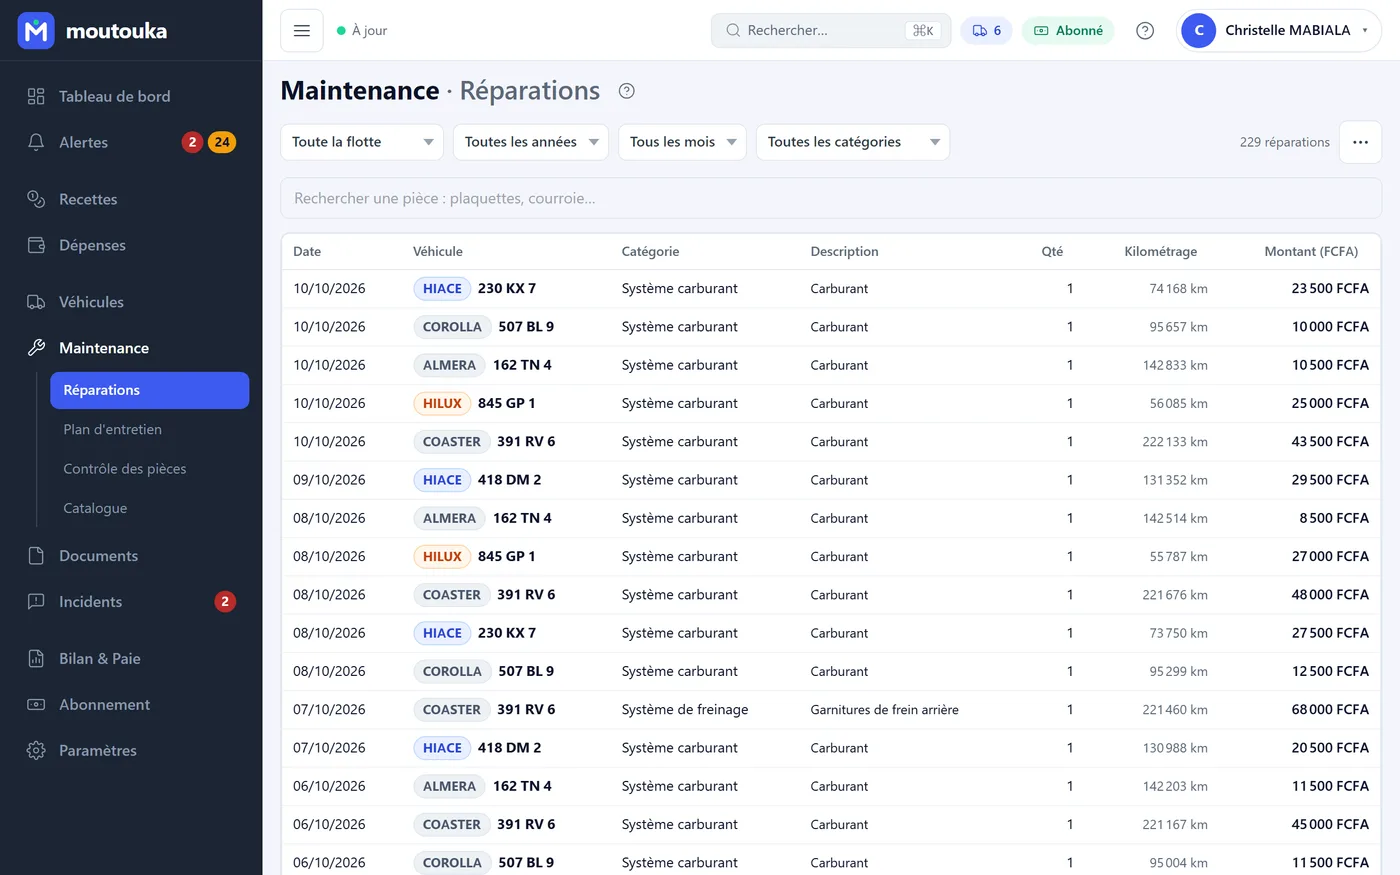
Task: Click the Dépenses wallet icon
Action: (x=36, y=245)
